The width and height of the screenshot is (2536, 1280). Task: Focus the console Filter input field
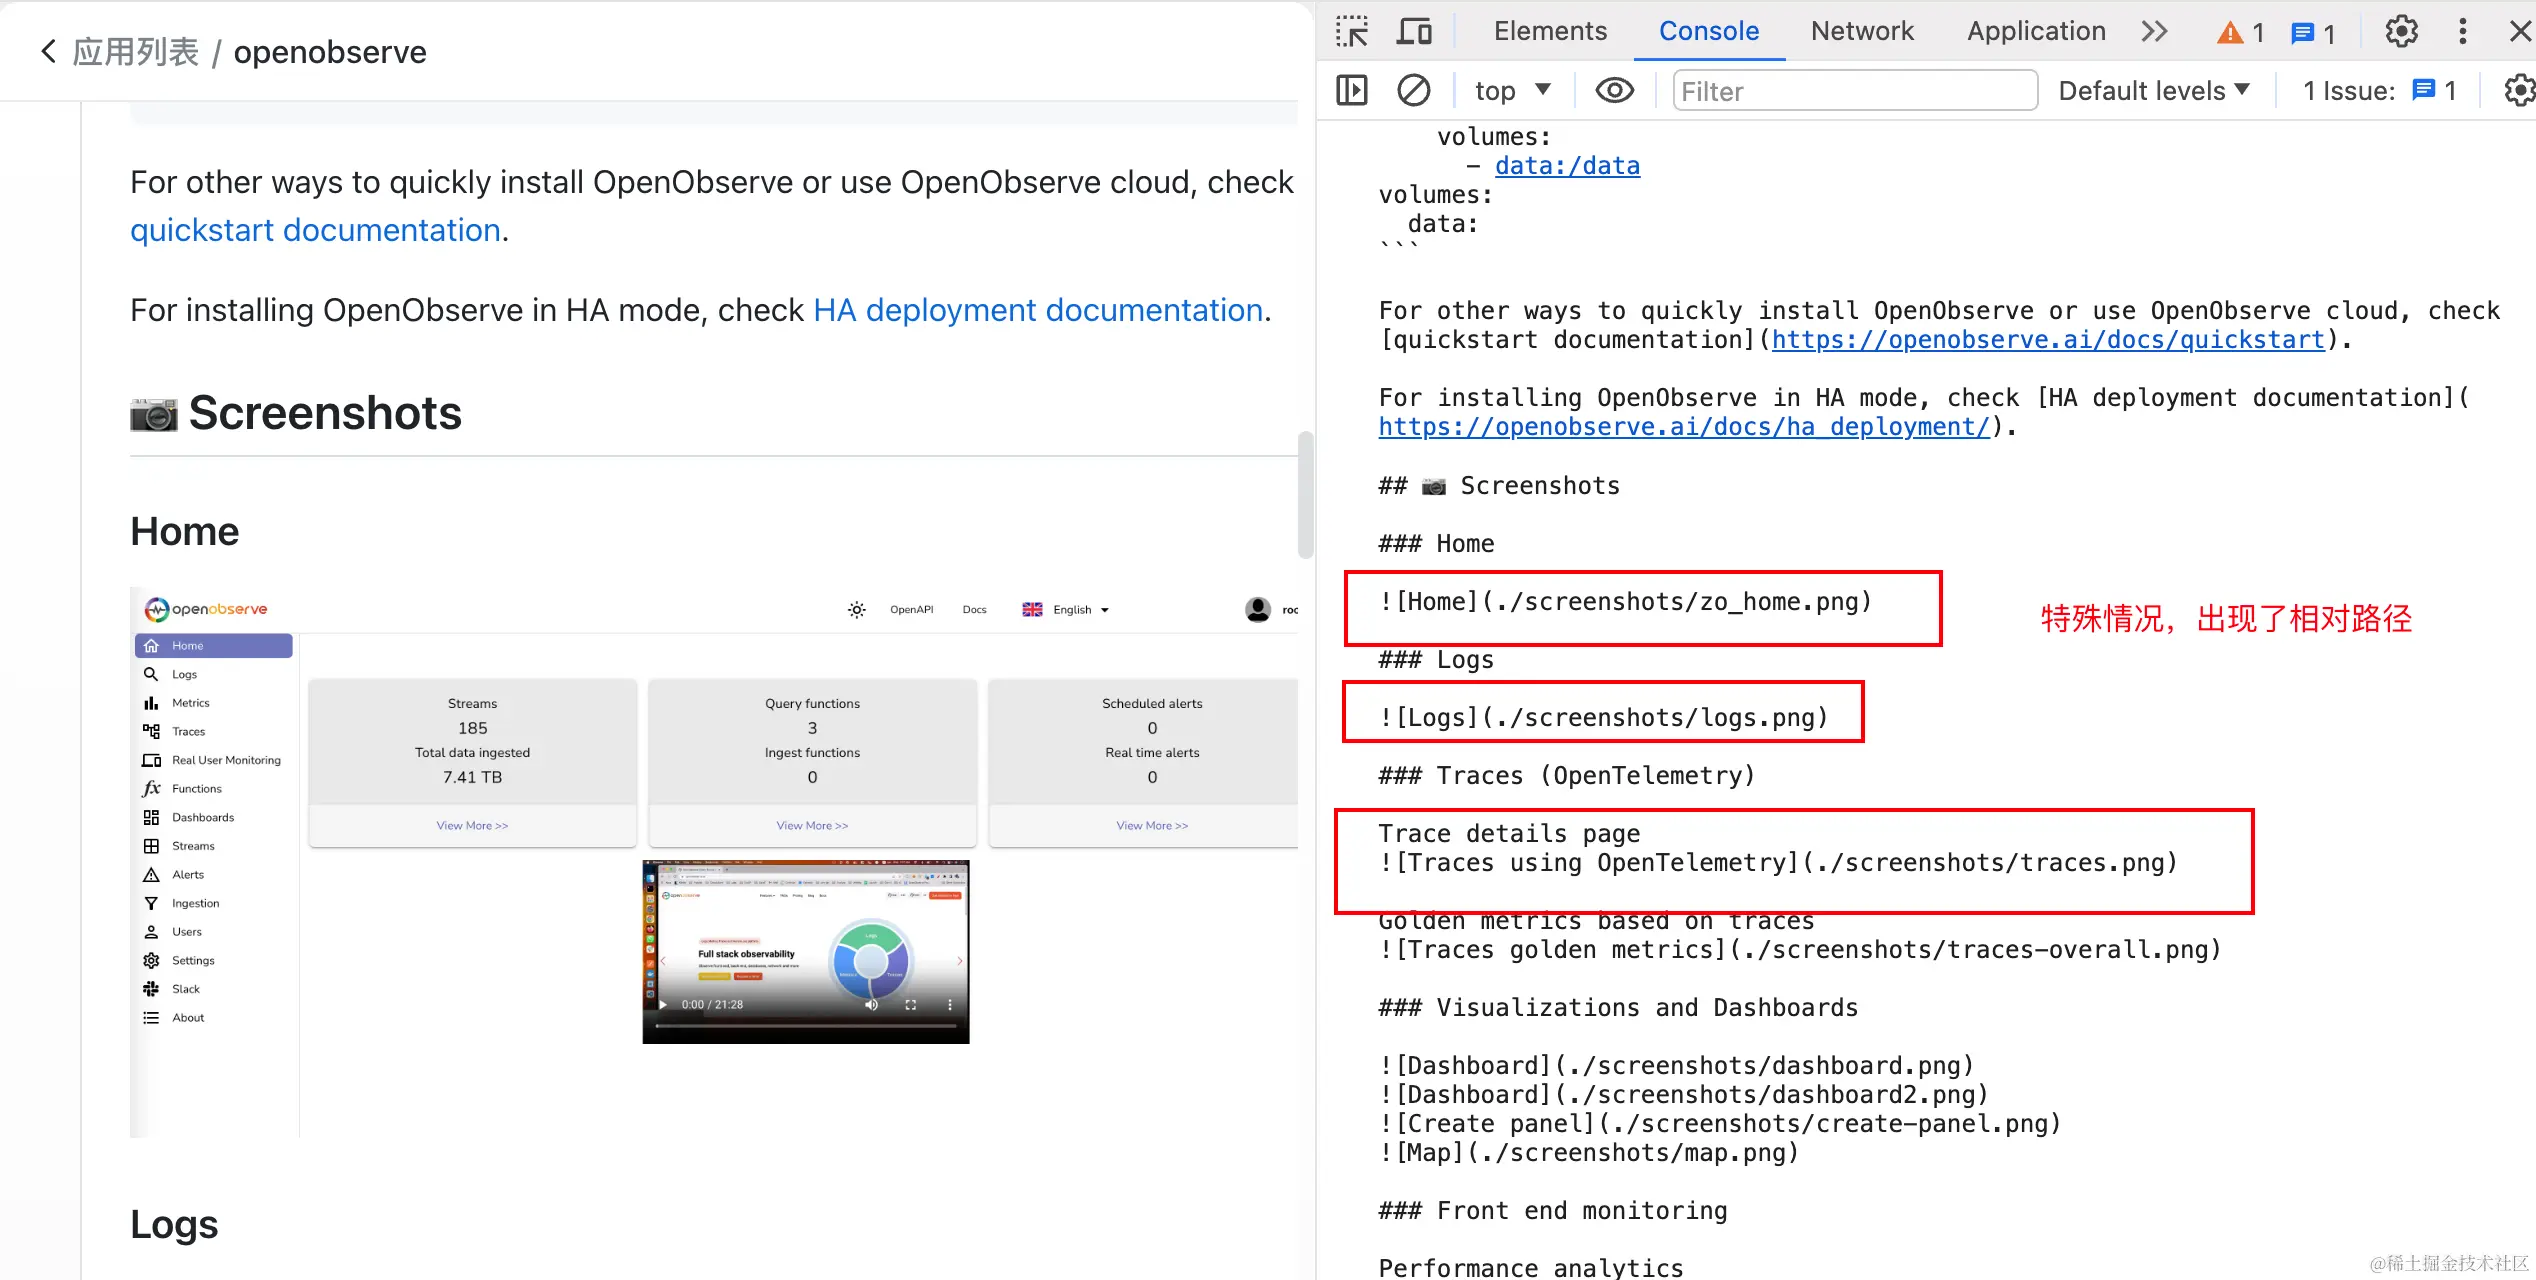point(1855,91)
